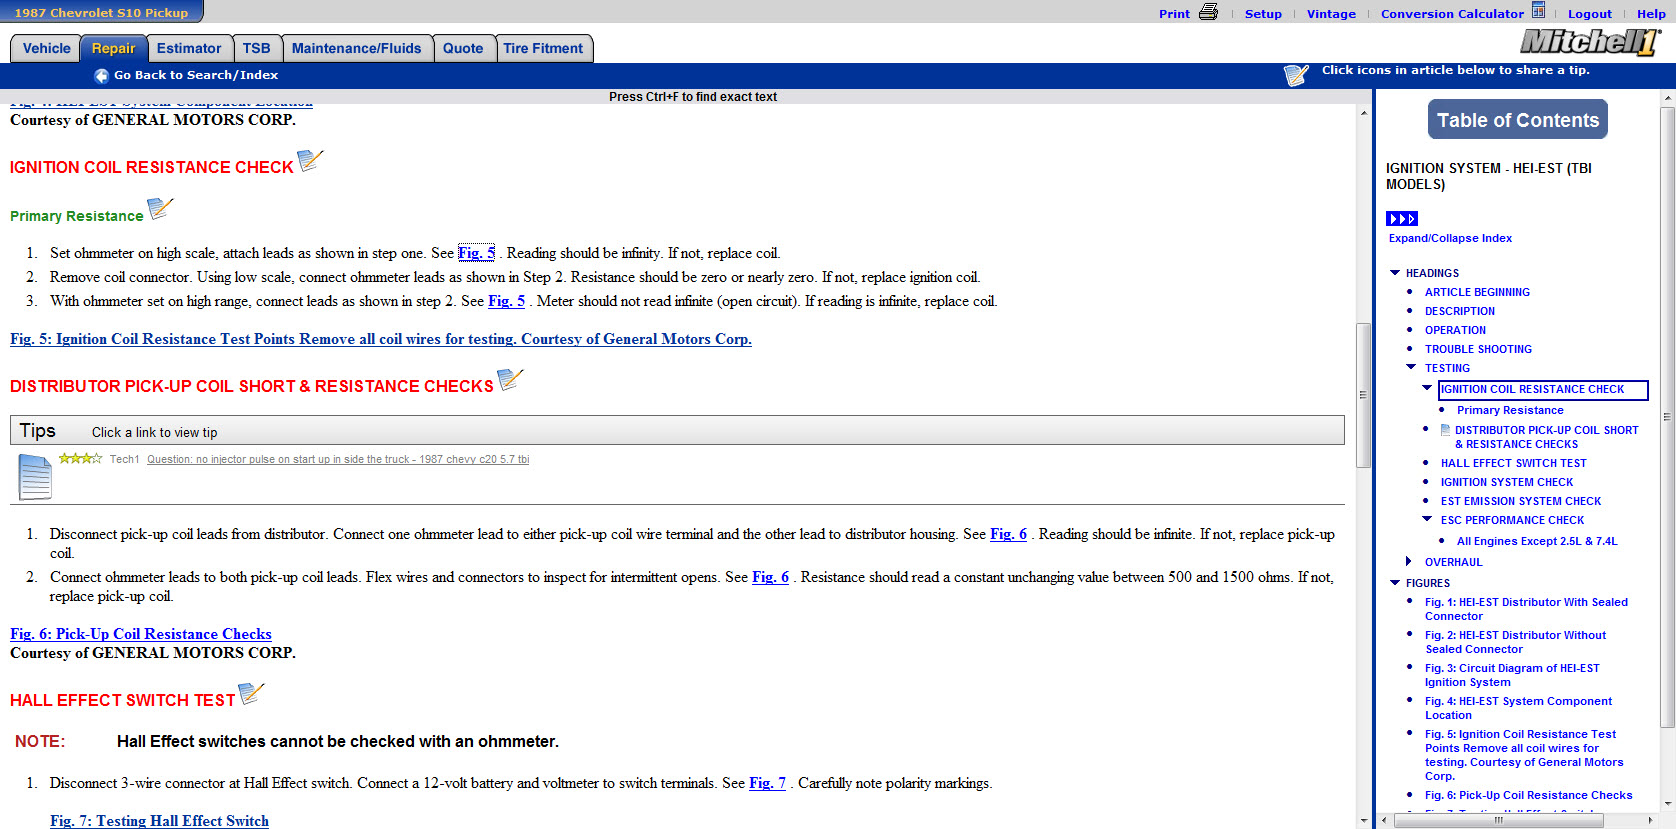
Task: Open the Tech1 injector pulse question tip
Action: pos(338,459)
